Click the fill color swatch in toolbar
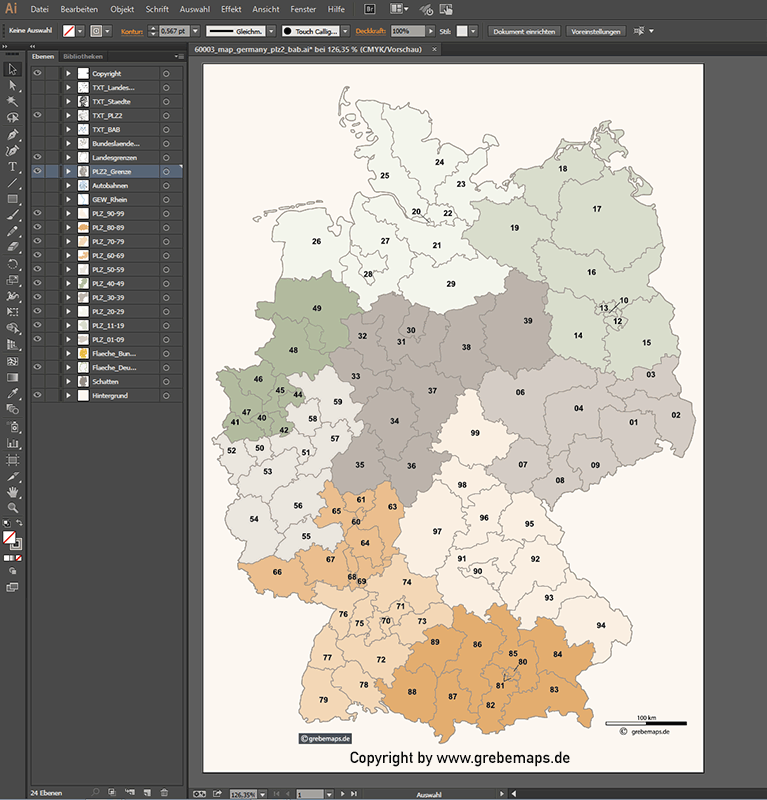 pos(9,537)
